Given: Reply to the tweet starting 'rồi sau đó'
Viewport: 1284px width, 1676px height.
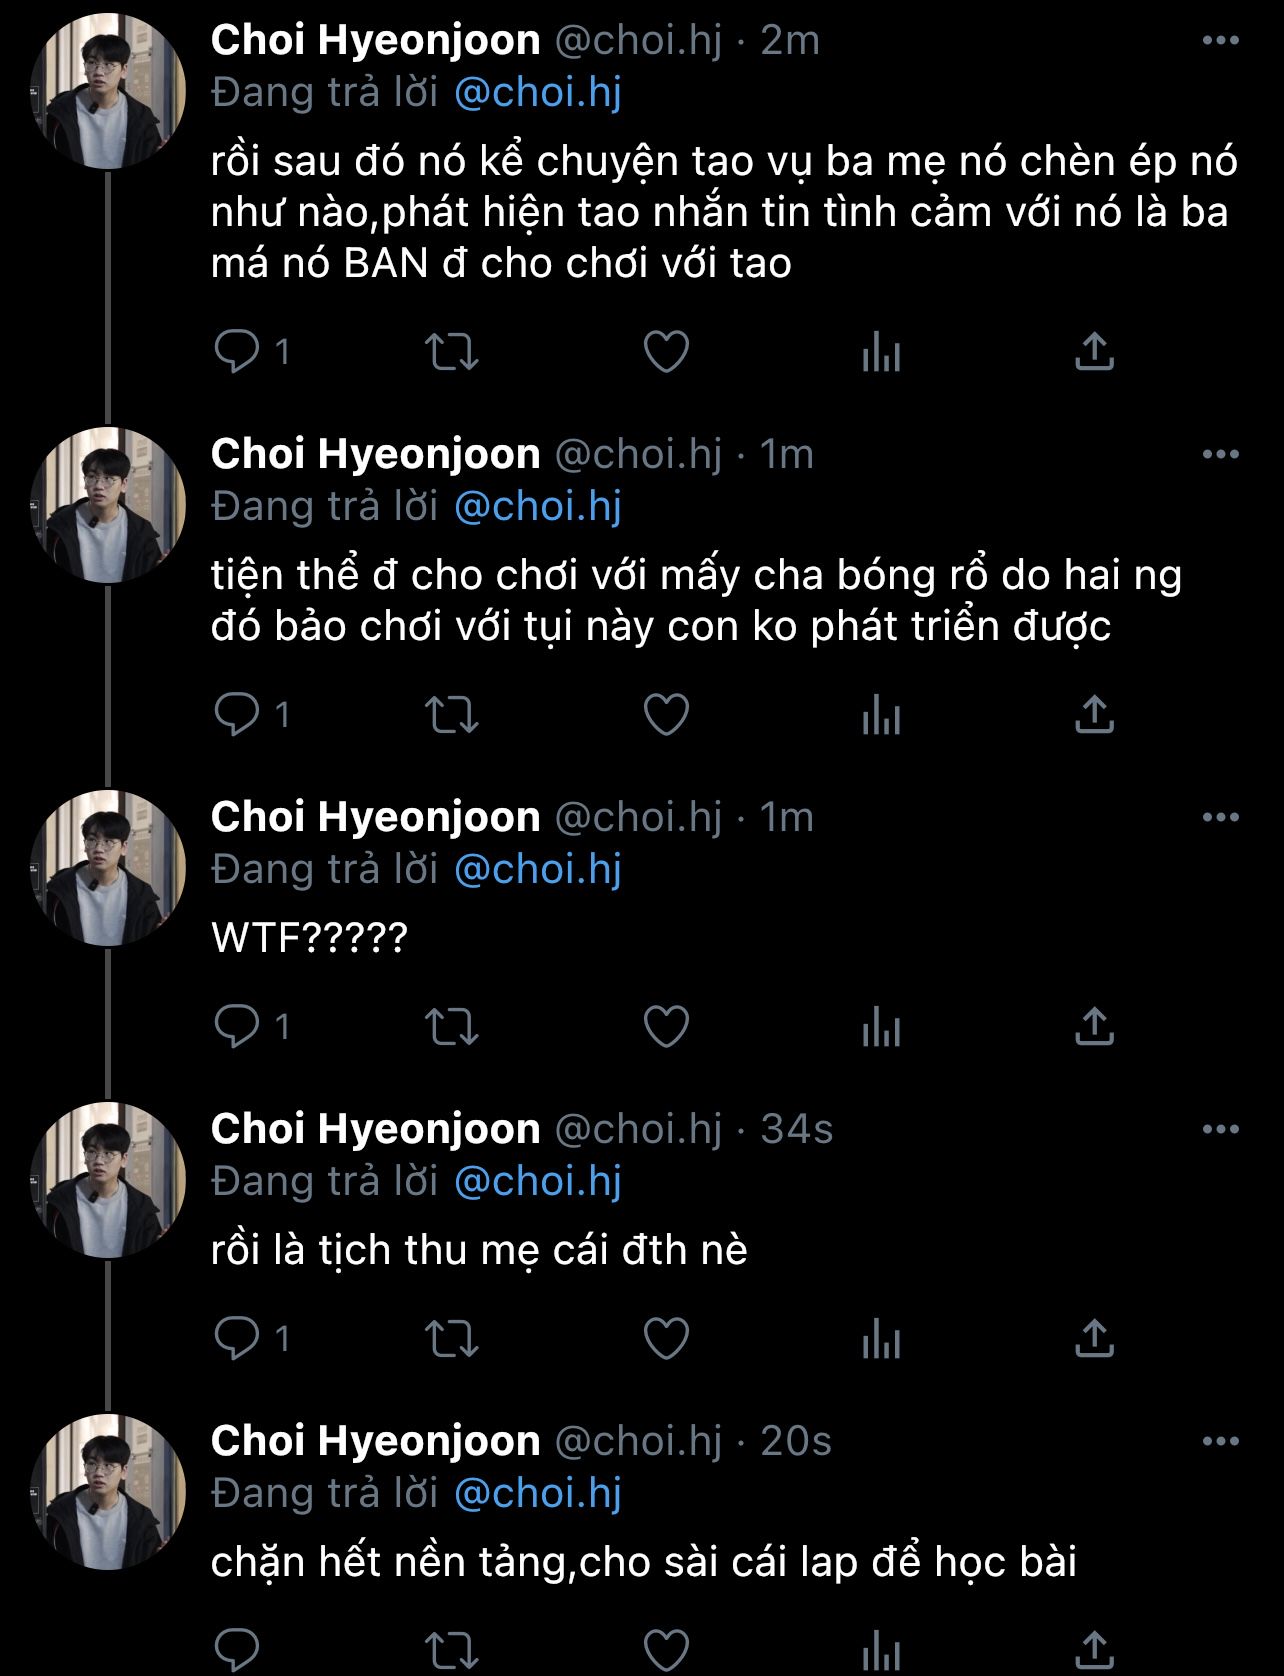Looking at the screenshot, I should [x=237, y=352].
